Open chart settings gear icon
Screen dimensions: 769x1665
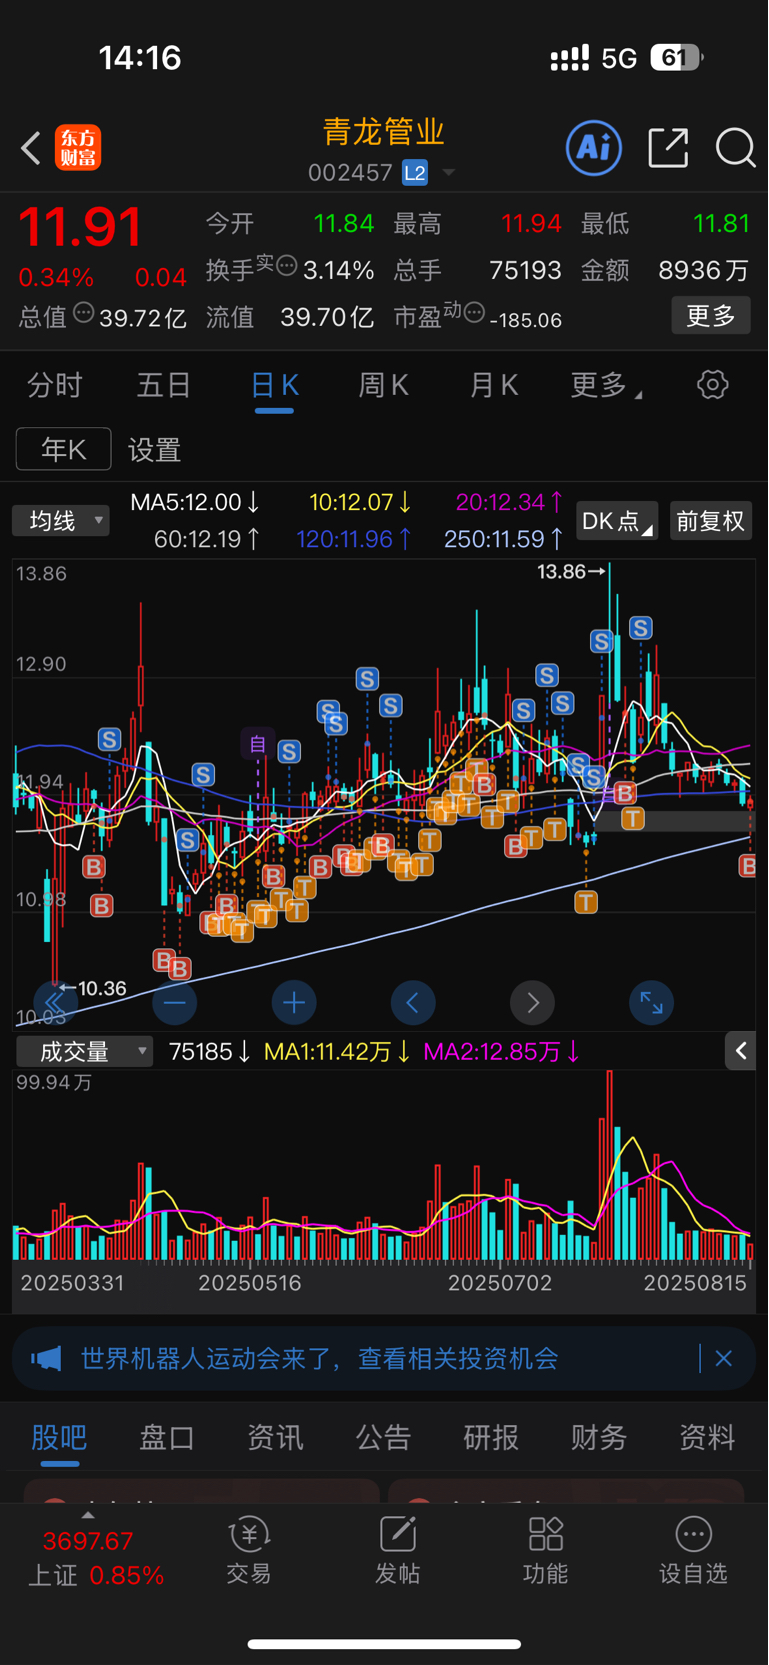[712, 385]
